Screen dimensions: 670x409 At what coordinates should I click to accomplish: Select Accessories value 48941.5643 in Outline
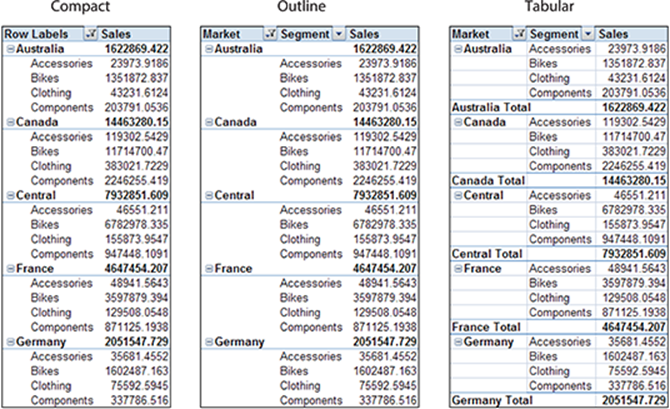tap(388, 283)
